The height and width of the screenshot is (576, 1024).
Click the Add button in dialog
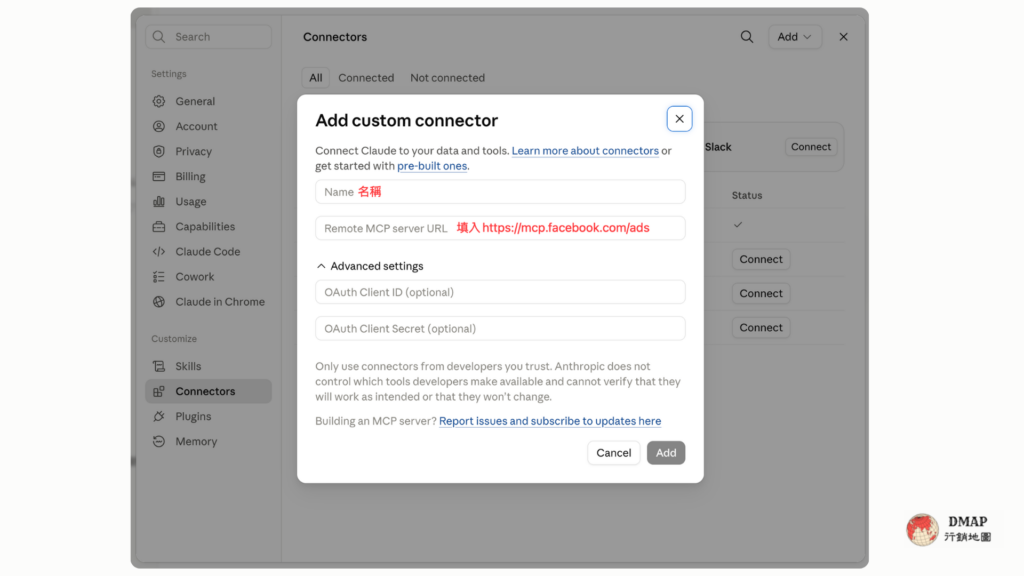(666, 453)
